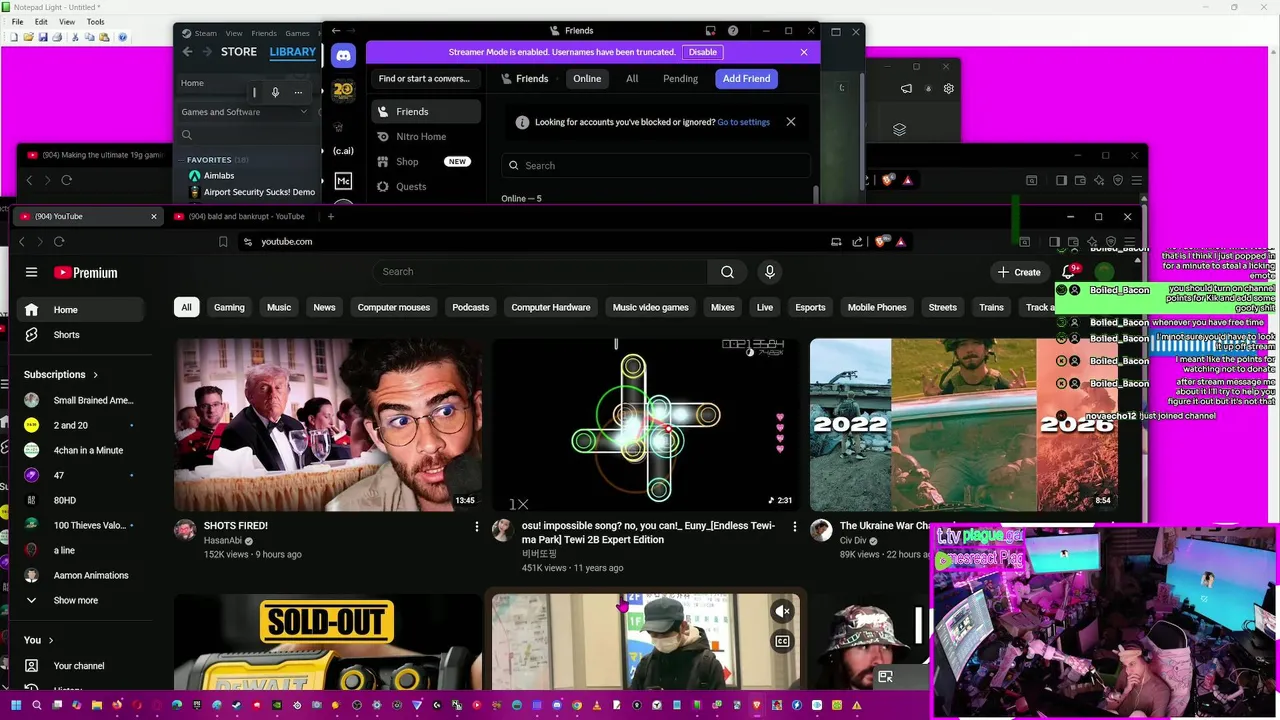Switch to the Steam LIBRARY tab
Viewport: 1280px width, 720px height.
tap(292, 52)
